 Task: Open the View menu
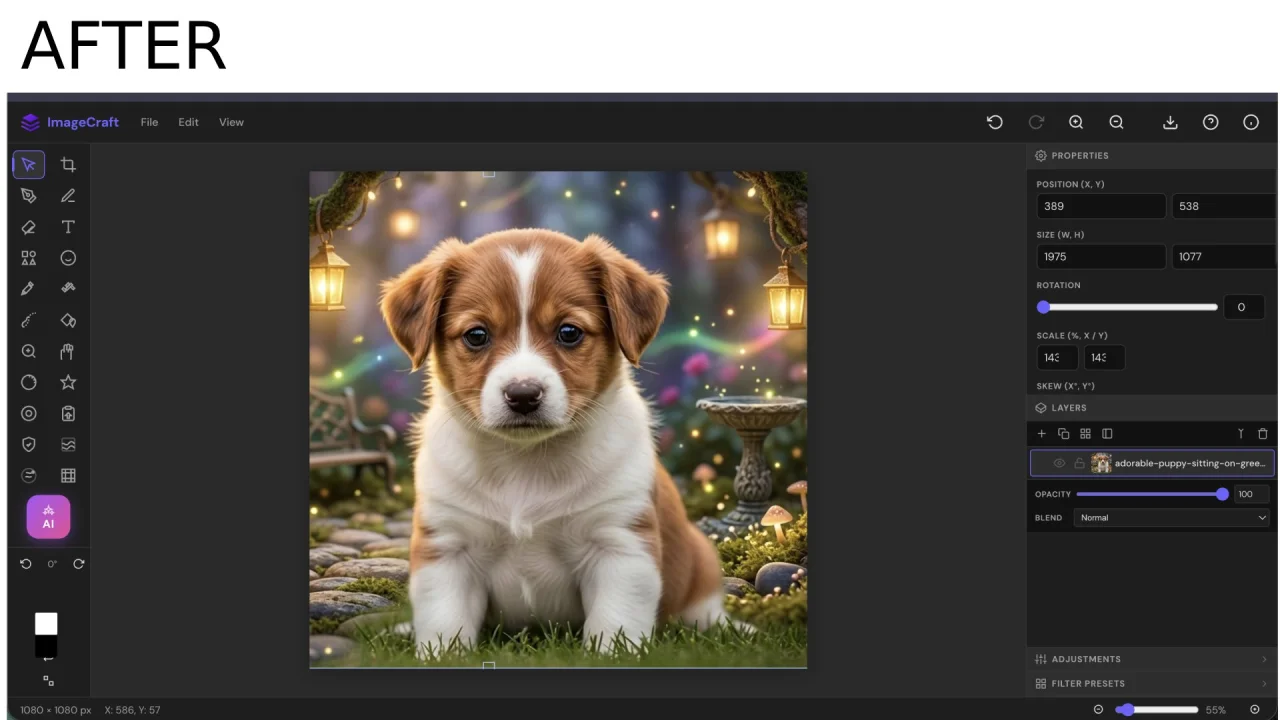(x=231, y=122)
